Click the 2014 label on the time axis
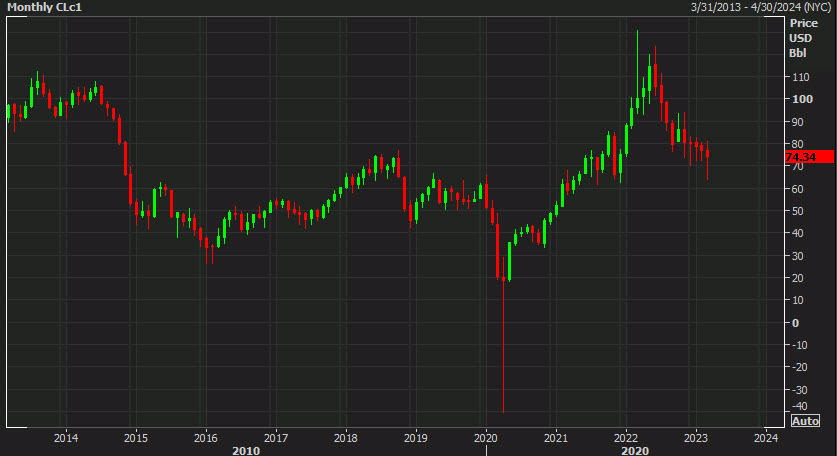 click(x=66, y=438)
